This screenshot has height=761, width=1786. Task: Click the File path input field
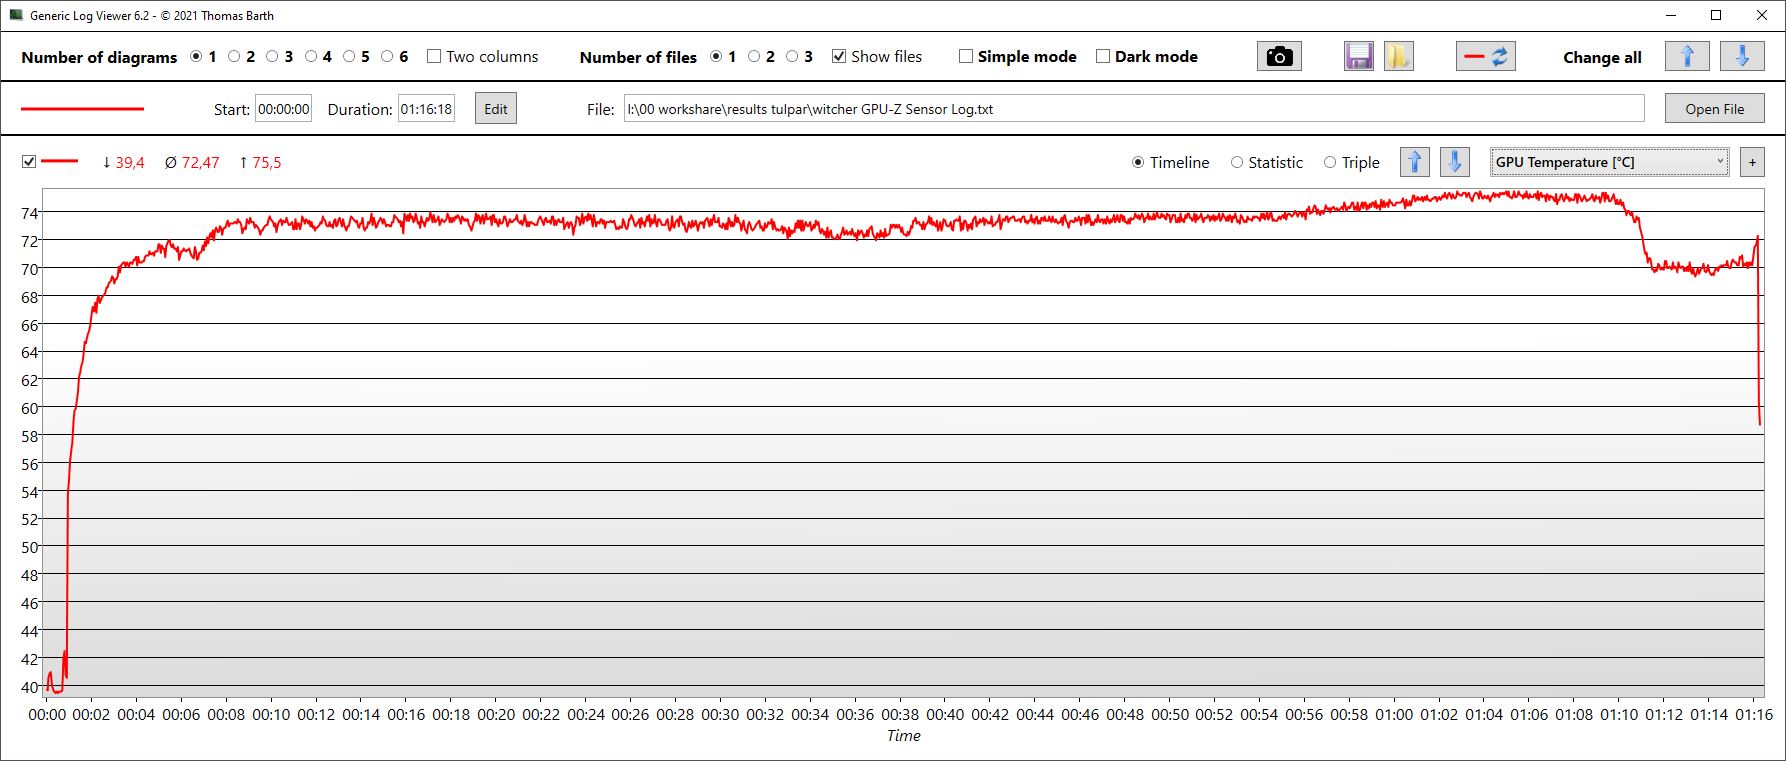(1133, 109)
